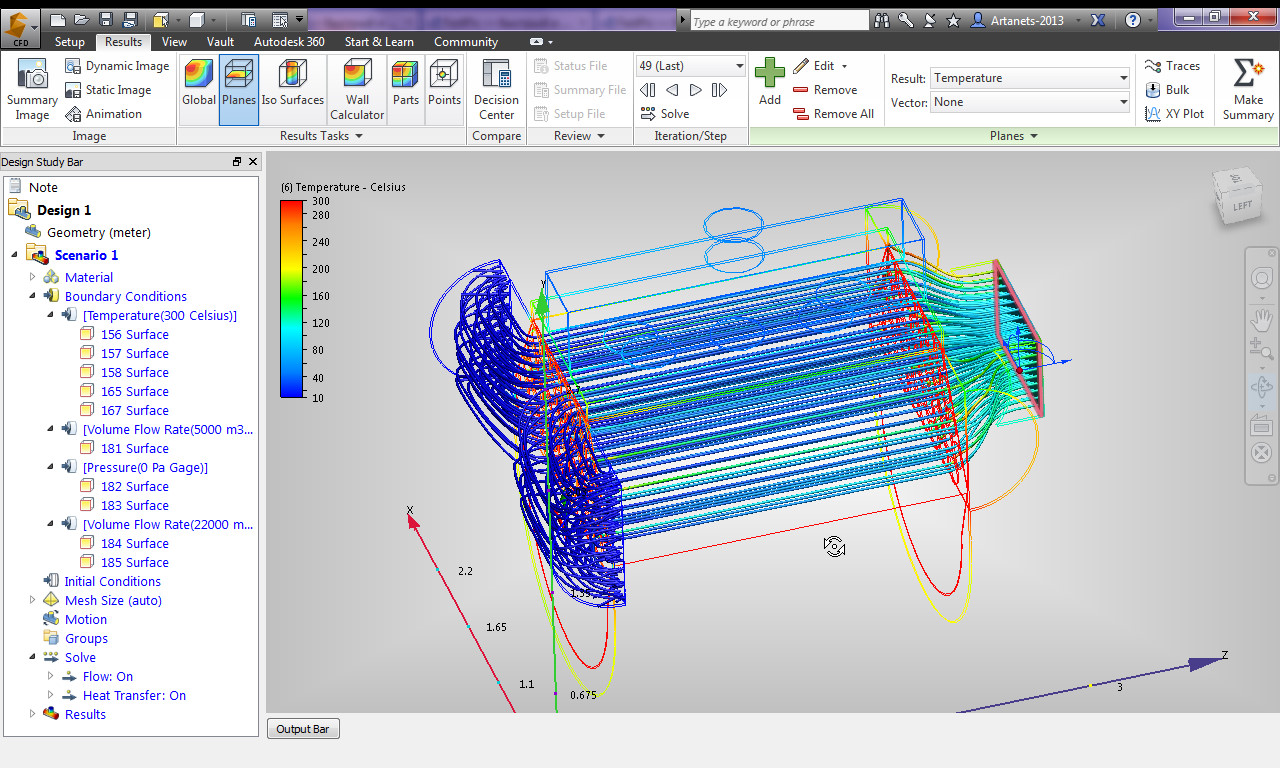
Task: Open the Vault ribbon tab
Action: tap(220, 42)
